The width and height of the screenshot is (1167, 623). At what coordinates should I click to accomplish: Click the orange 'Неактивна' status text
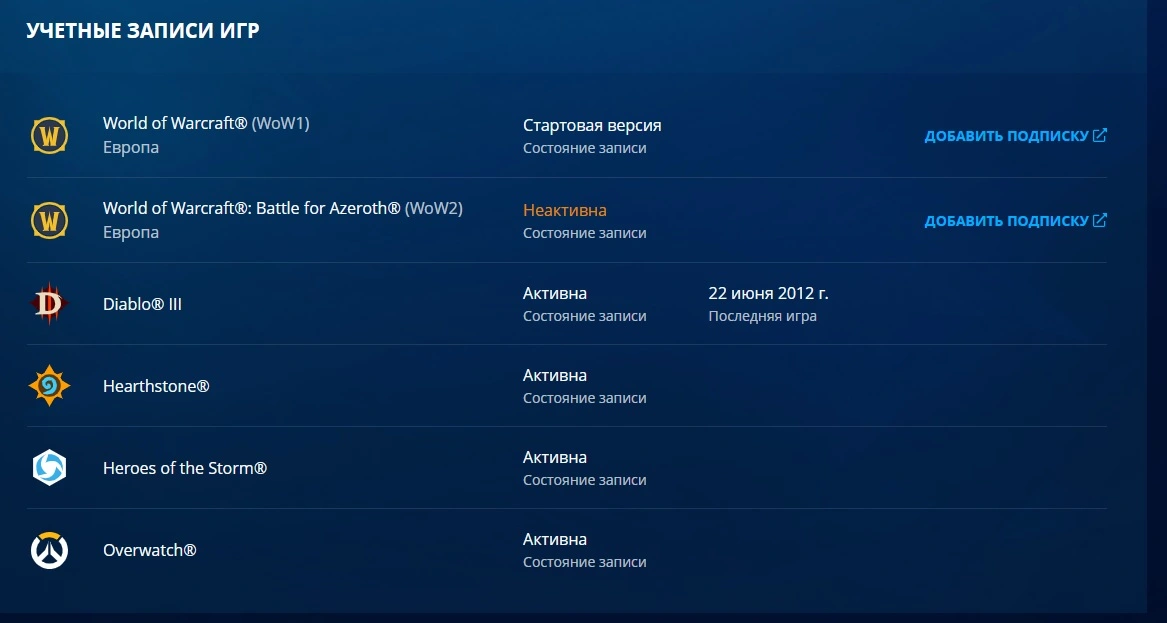click(x=564, y=211)
